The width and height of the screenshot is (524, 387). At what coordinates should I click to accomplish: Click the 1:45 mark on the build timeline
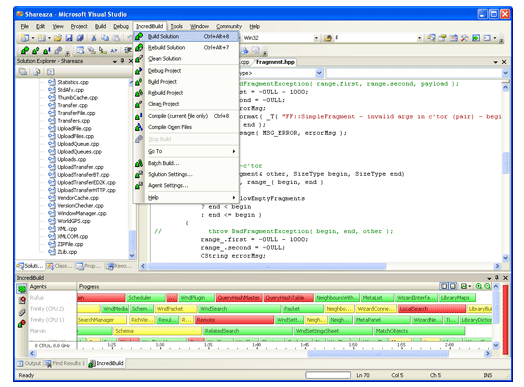[304, 345]
